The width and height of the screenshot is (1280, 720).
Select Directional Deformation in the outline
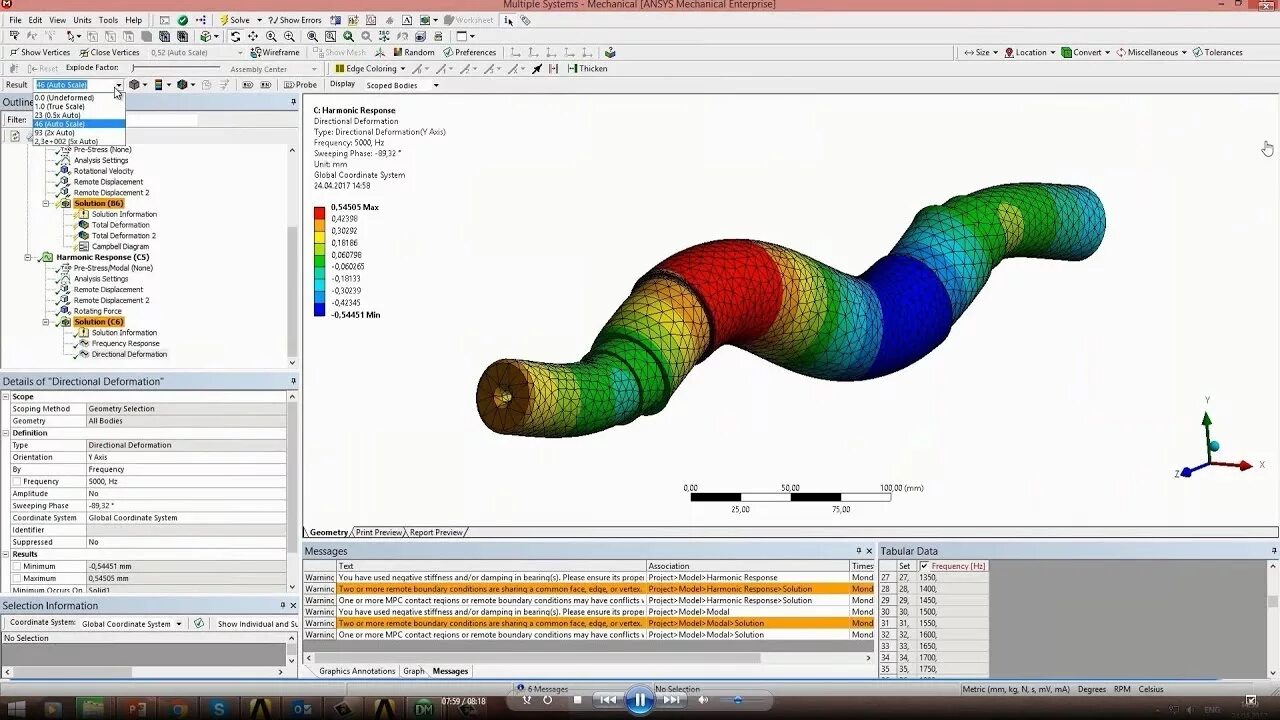(x=129, y=354)
